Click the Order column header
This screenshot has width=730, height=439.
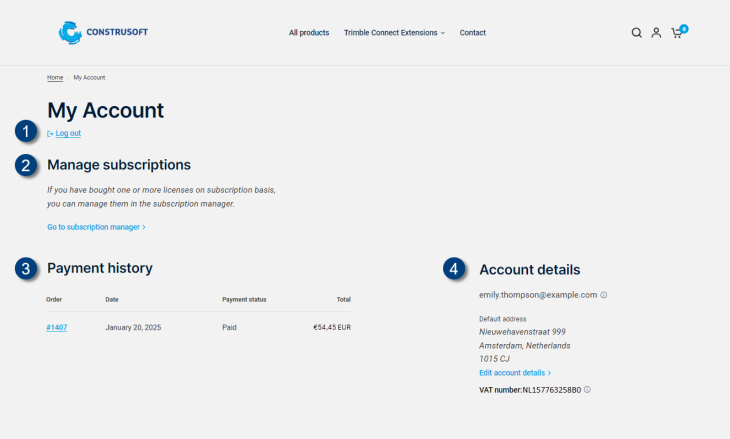tap(54, 299)
